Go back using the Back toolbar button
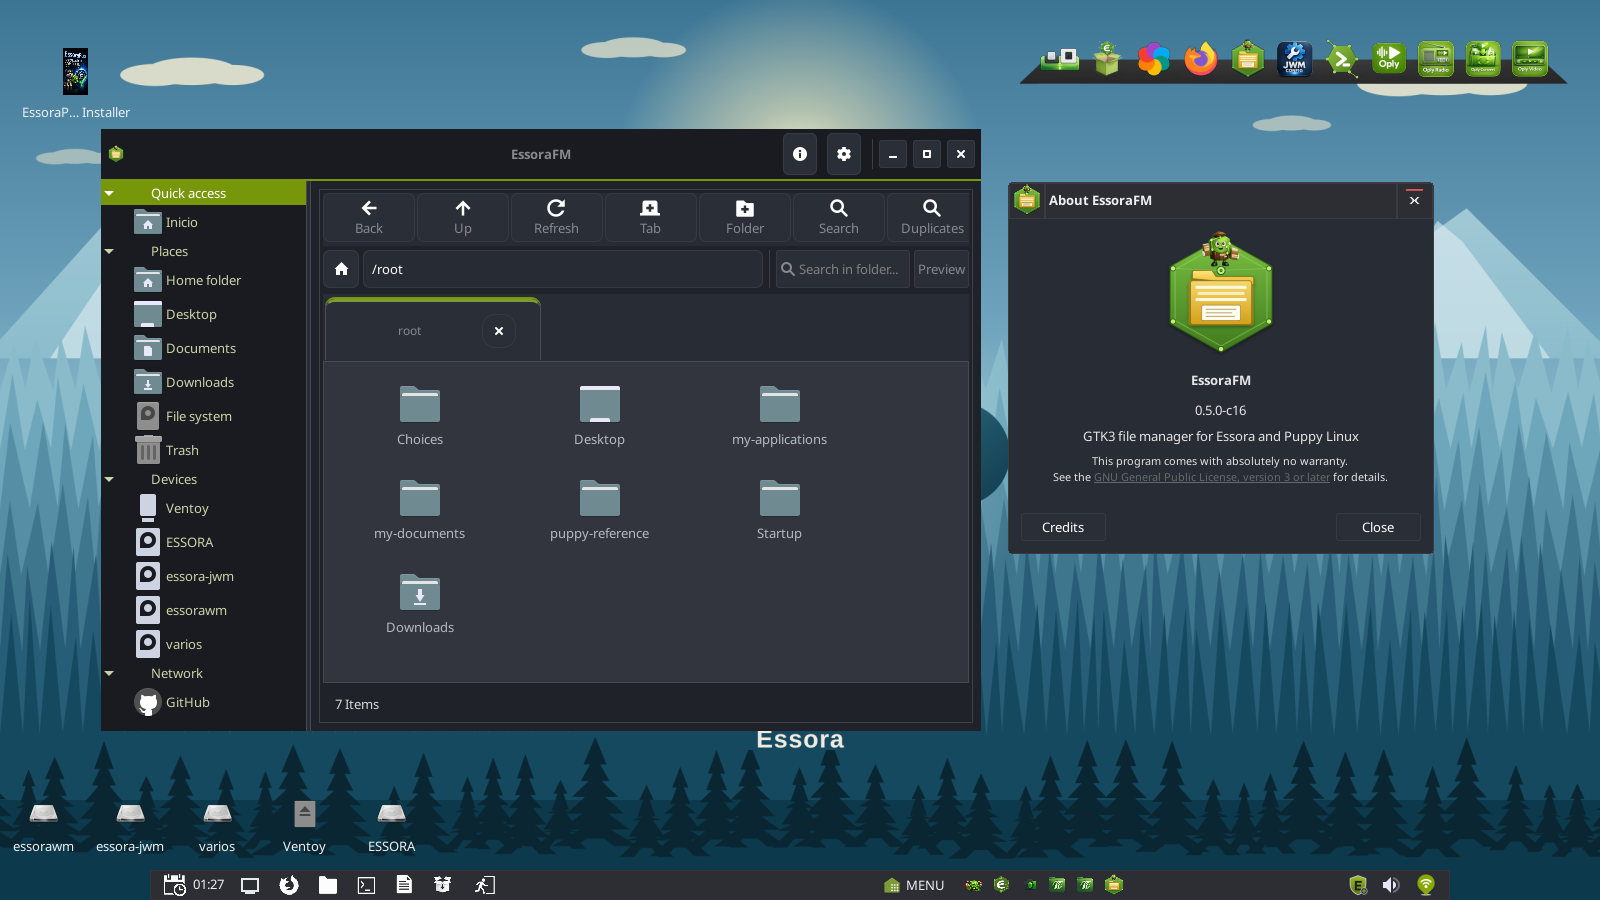Image resolution: width=1600 pixels, height=900 pixels. pos(369,217)
